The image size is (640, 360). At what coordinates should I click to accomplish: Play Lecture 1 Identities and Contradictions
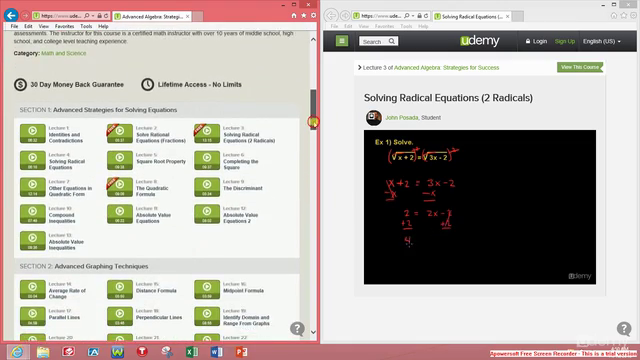33,133
